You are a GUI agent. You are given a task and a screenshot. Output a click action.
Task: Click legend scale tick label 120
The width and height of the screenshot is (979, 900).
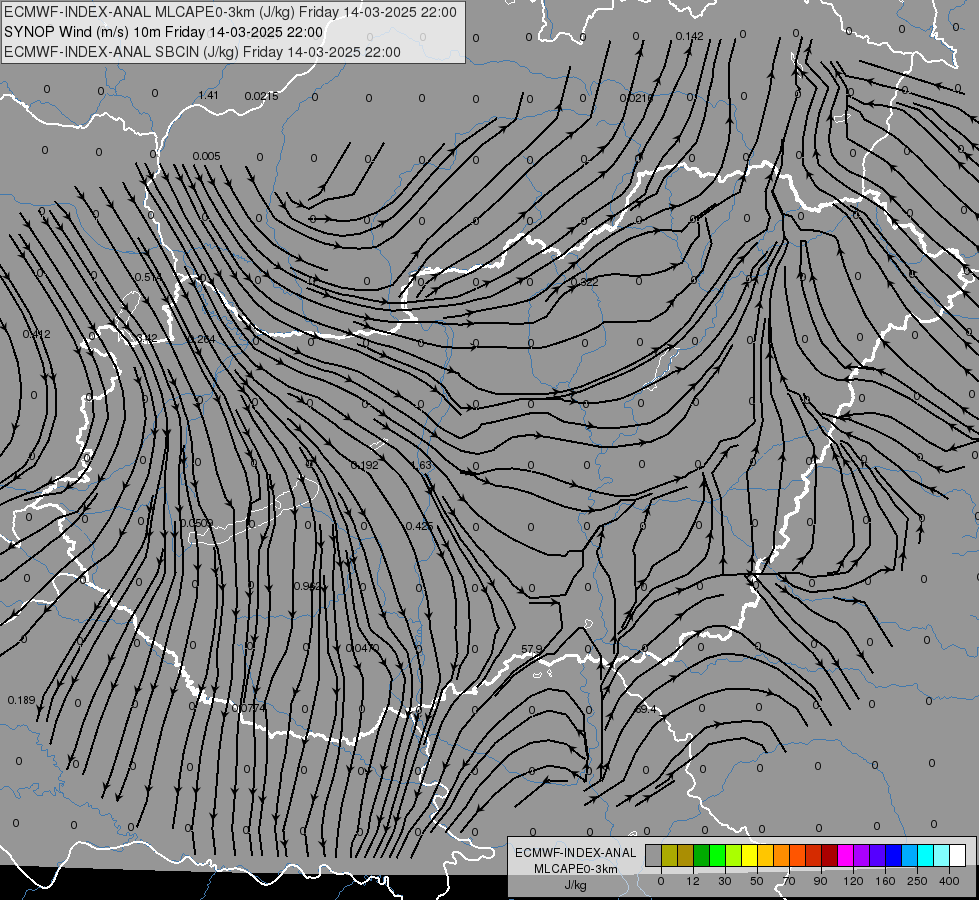pyautogui.click(x=854, y=881)
